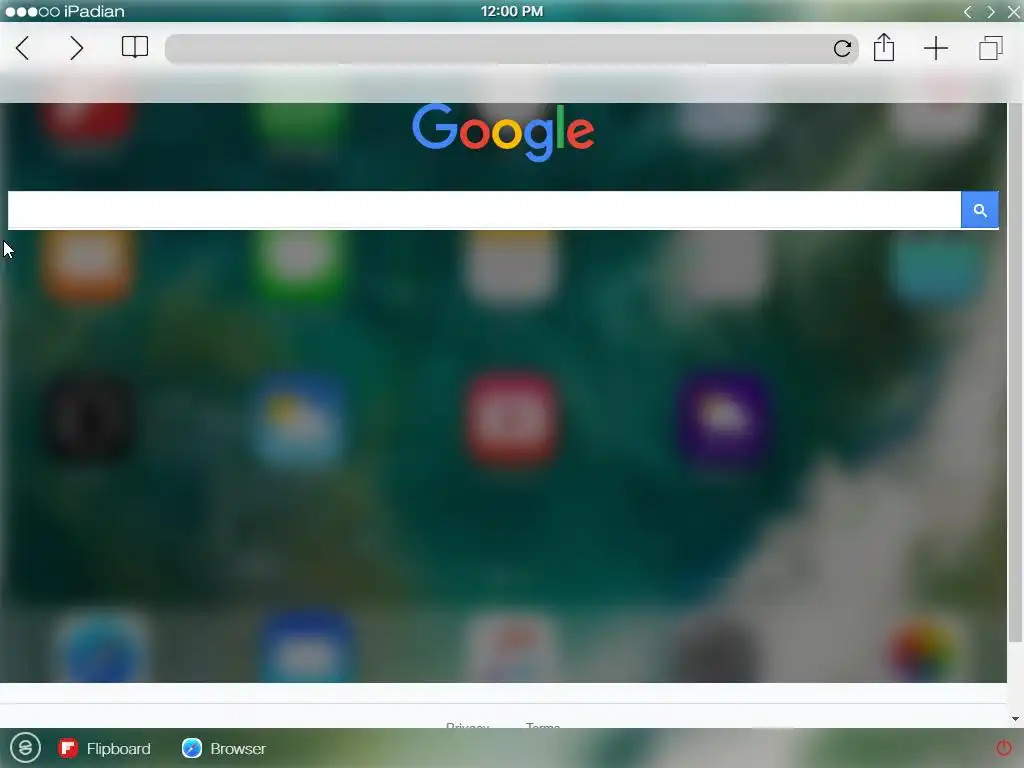Click the iPadian signal dots indicator

(32, 12)
